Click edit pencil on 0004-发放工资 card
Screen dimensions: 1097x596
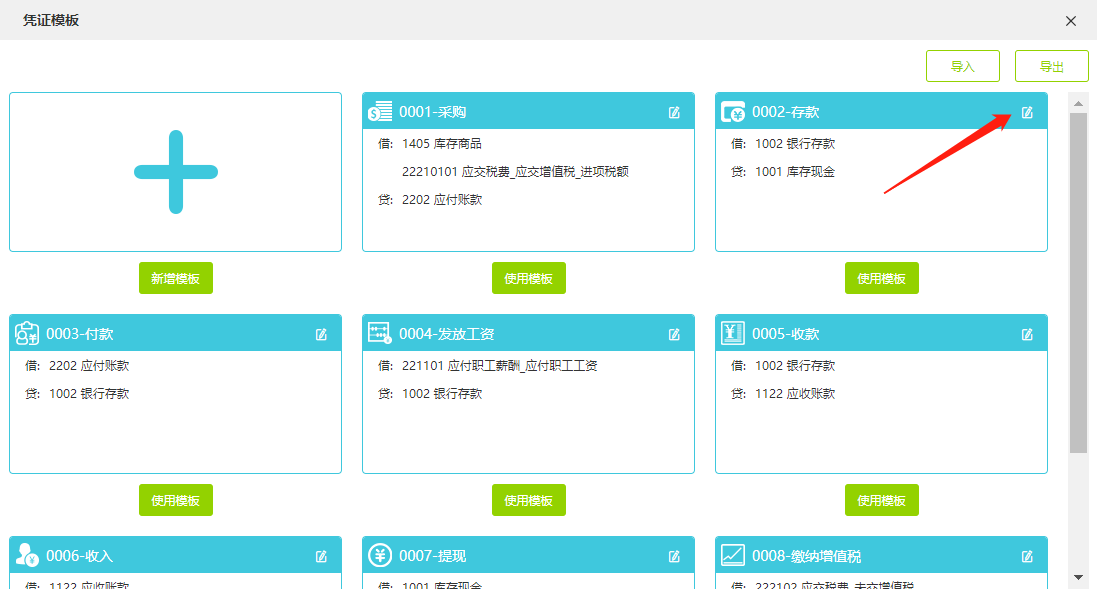pos(674,334)
